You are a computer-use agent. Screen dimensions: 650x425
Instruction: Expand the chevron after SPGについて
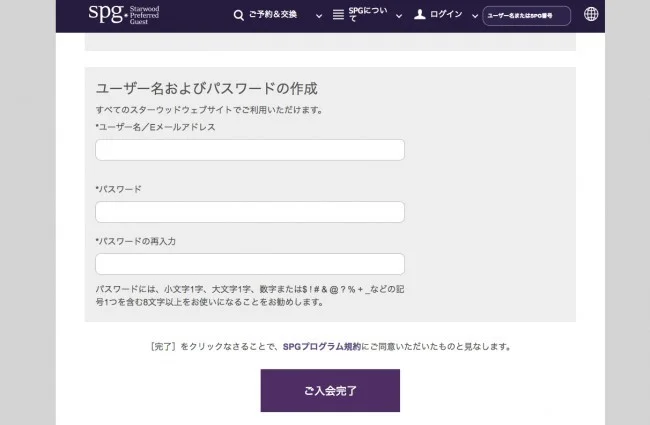pyautogui.click(x=399, y=16)
